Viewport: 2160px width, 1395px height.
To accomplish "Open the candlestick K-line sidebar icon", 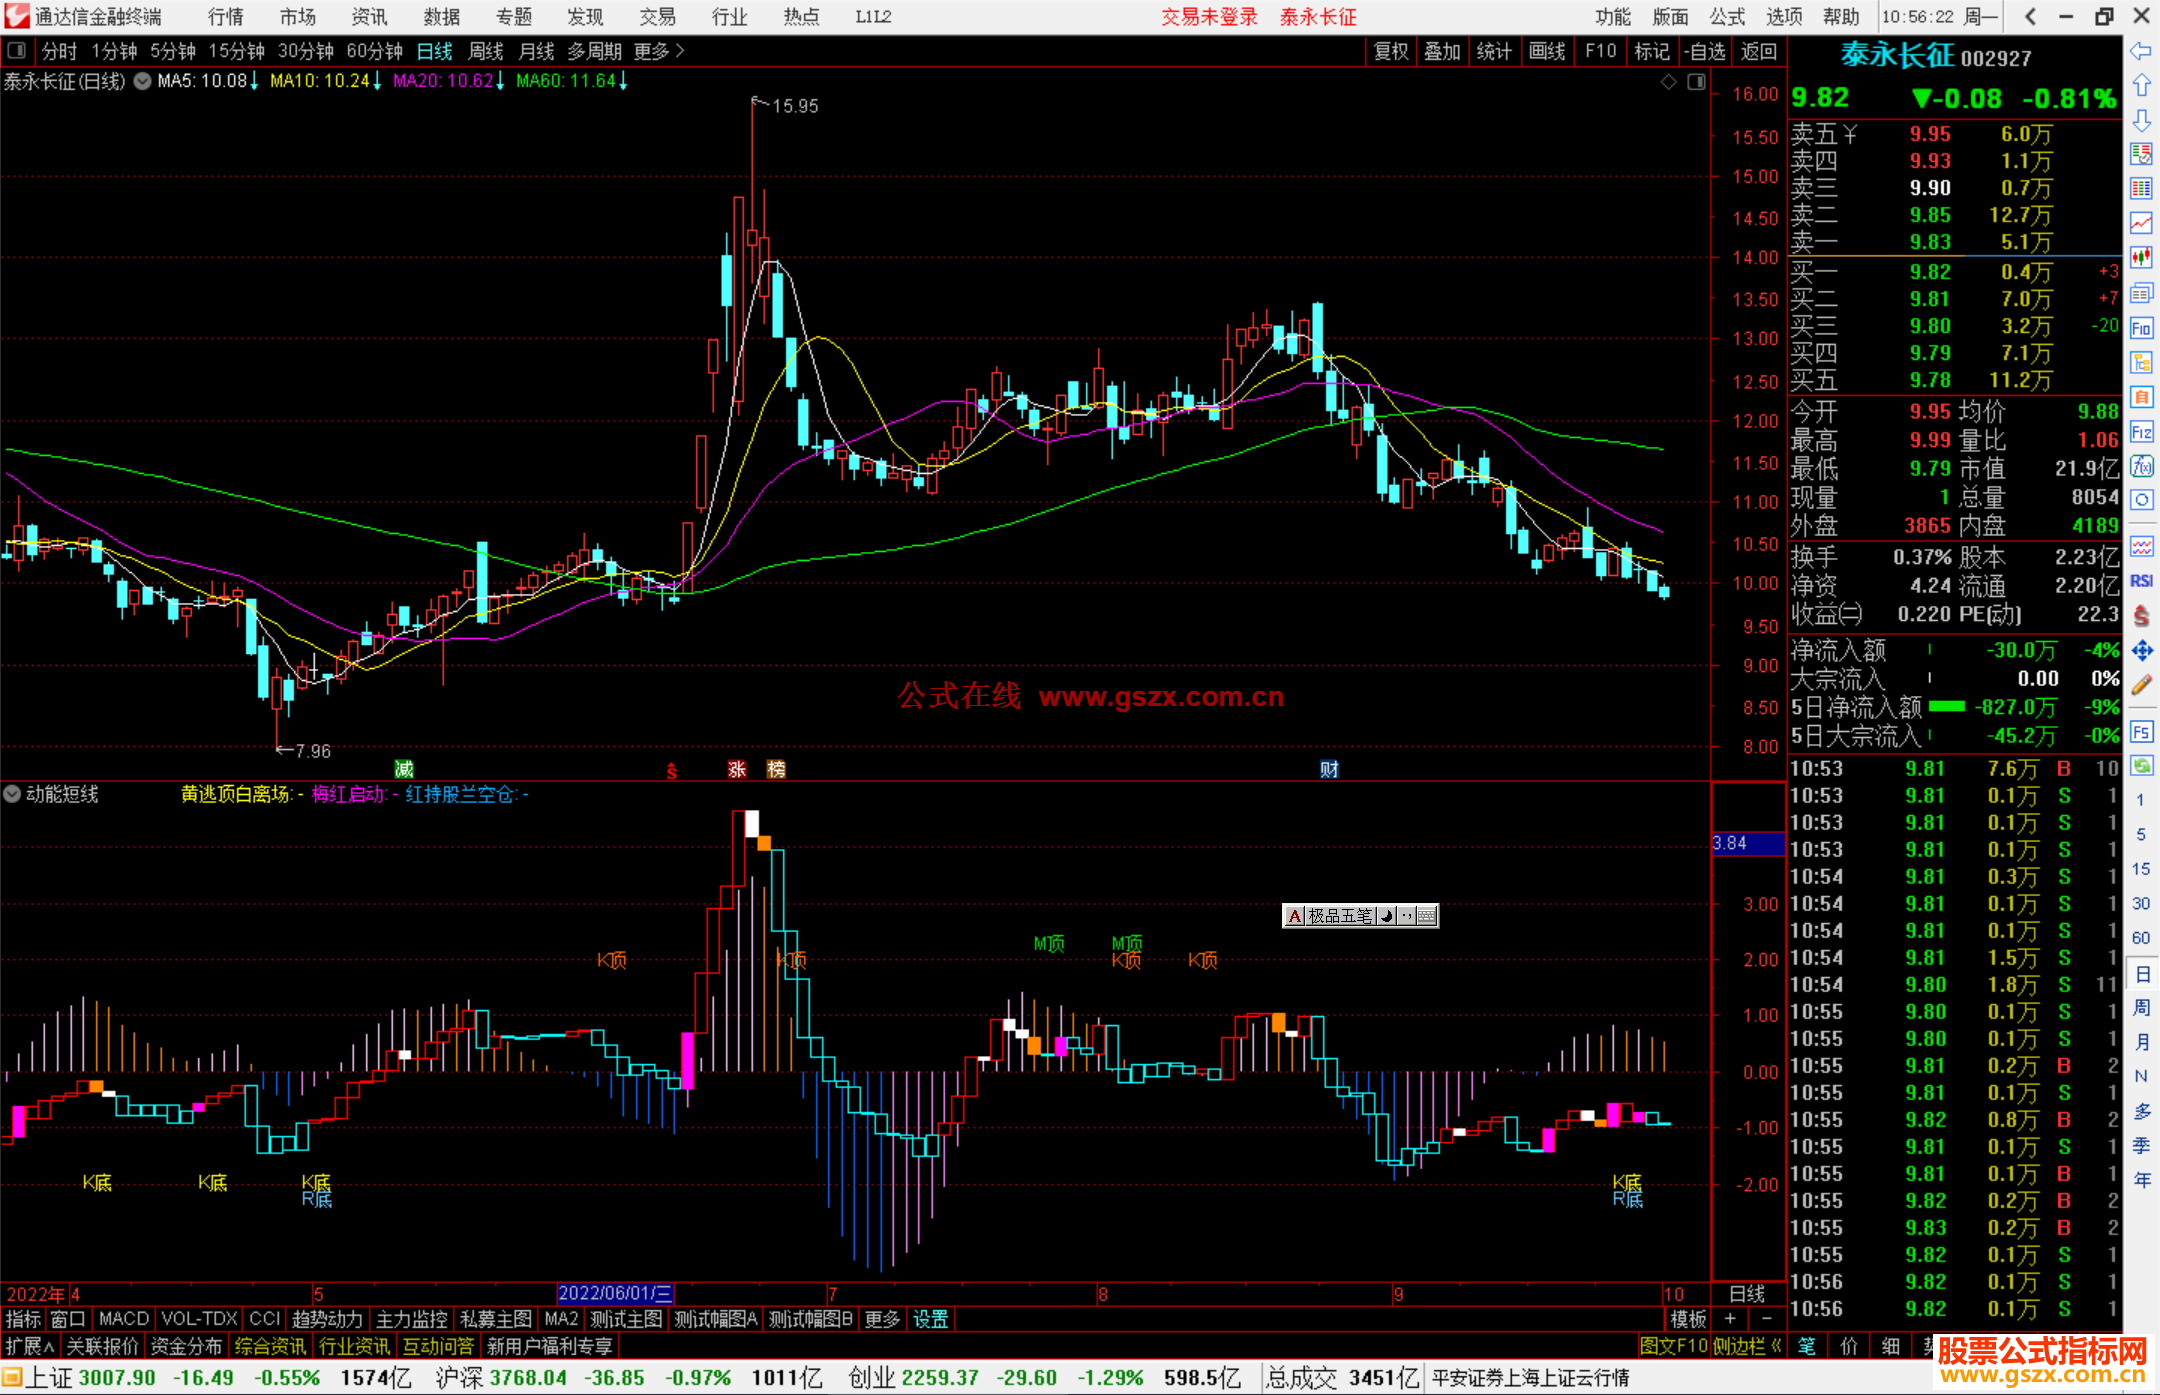I will click(x=2141, y=258).
